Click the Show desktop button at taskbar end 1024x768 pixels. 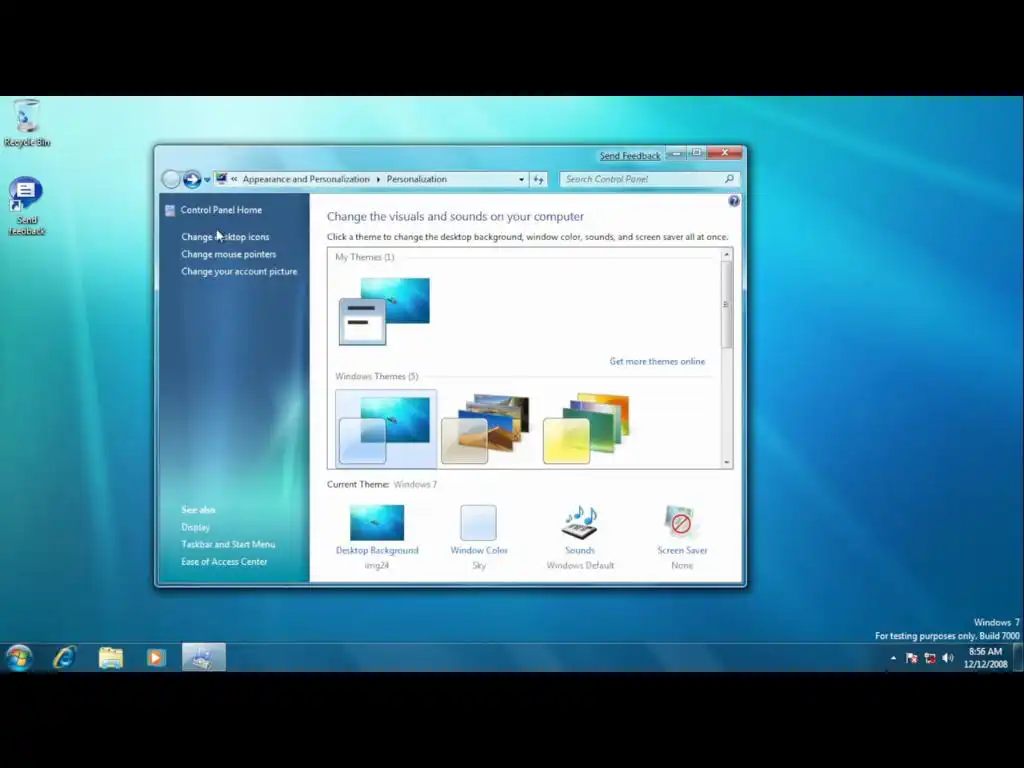coord(1017,658)
